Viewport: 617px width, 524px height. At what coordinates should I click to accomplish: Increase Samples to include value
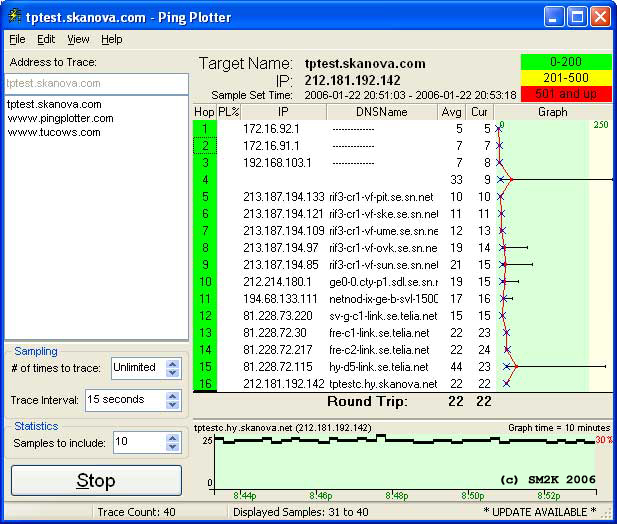[172, 438]
